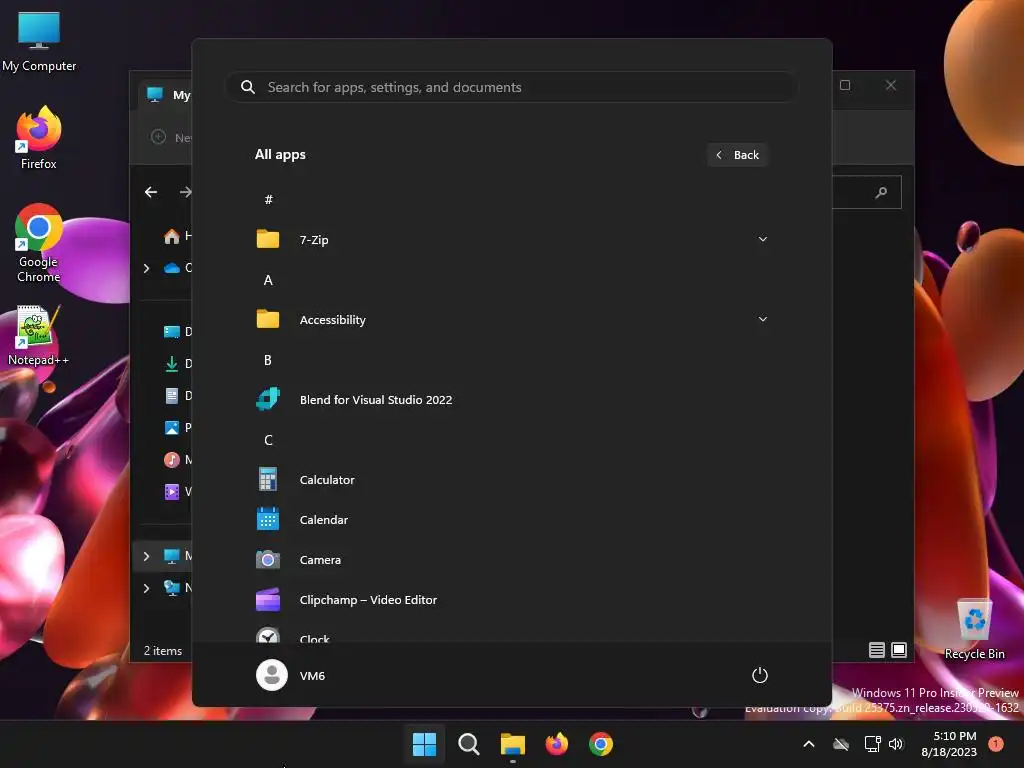Screen dimensions: 1024x768
Task: Select the My Computer desktop icon
Action: [39, 40]
